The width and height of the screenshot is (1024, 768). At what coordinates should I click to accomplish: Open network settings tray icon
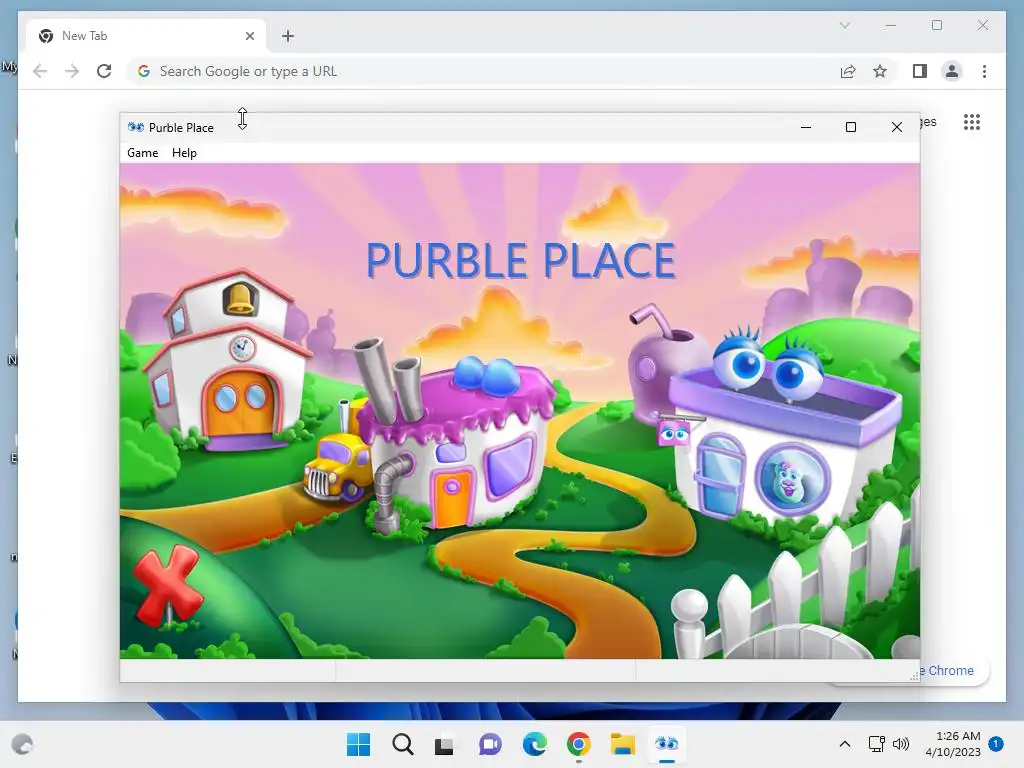[876, 744]
